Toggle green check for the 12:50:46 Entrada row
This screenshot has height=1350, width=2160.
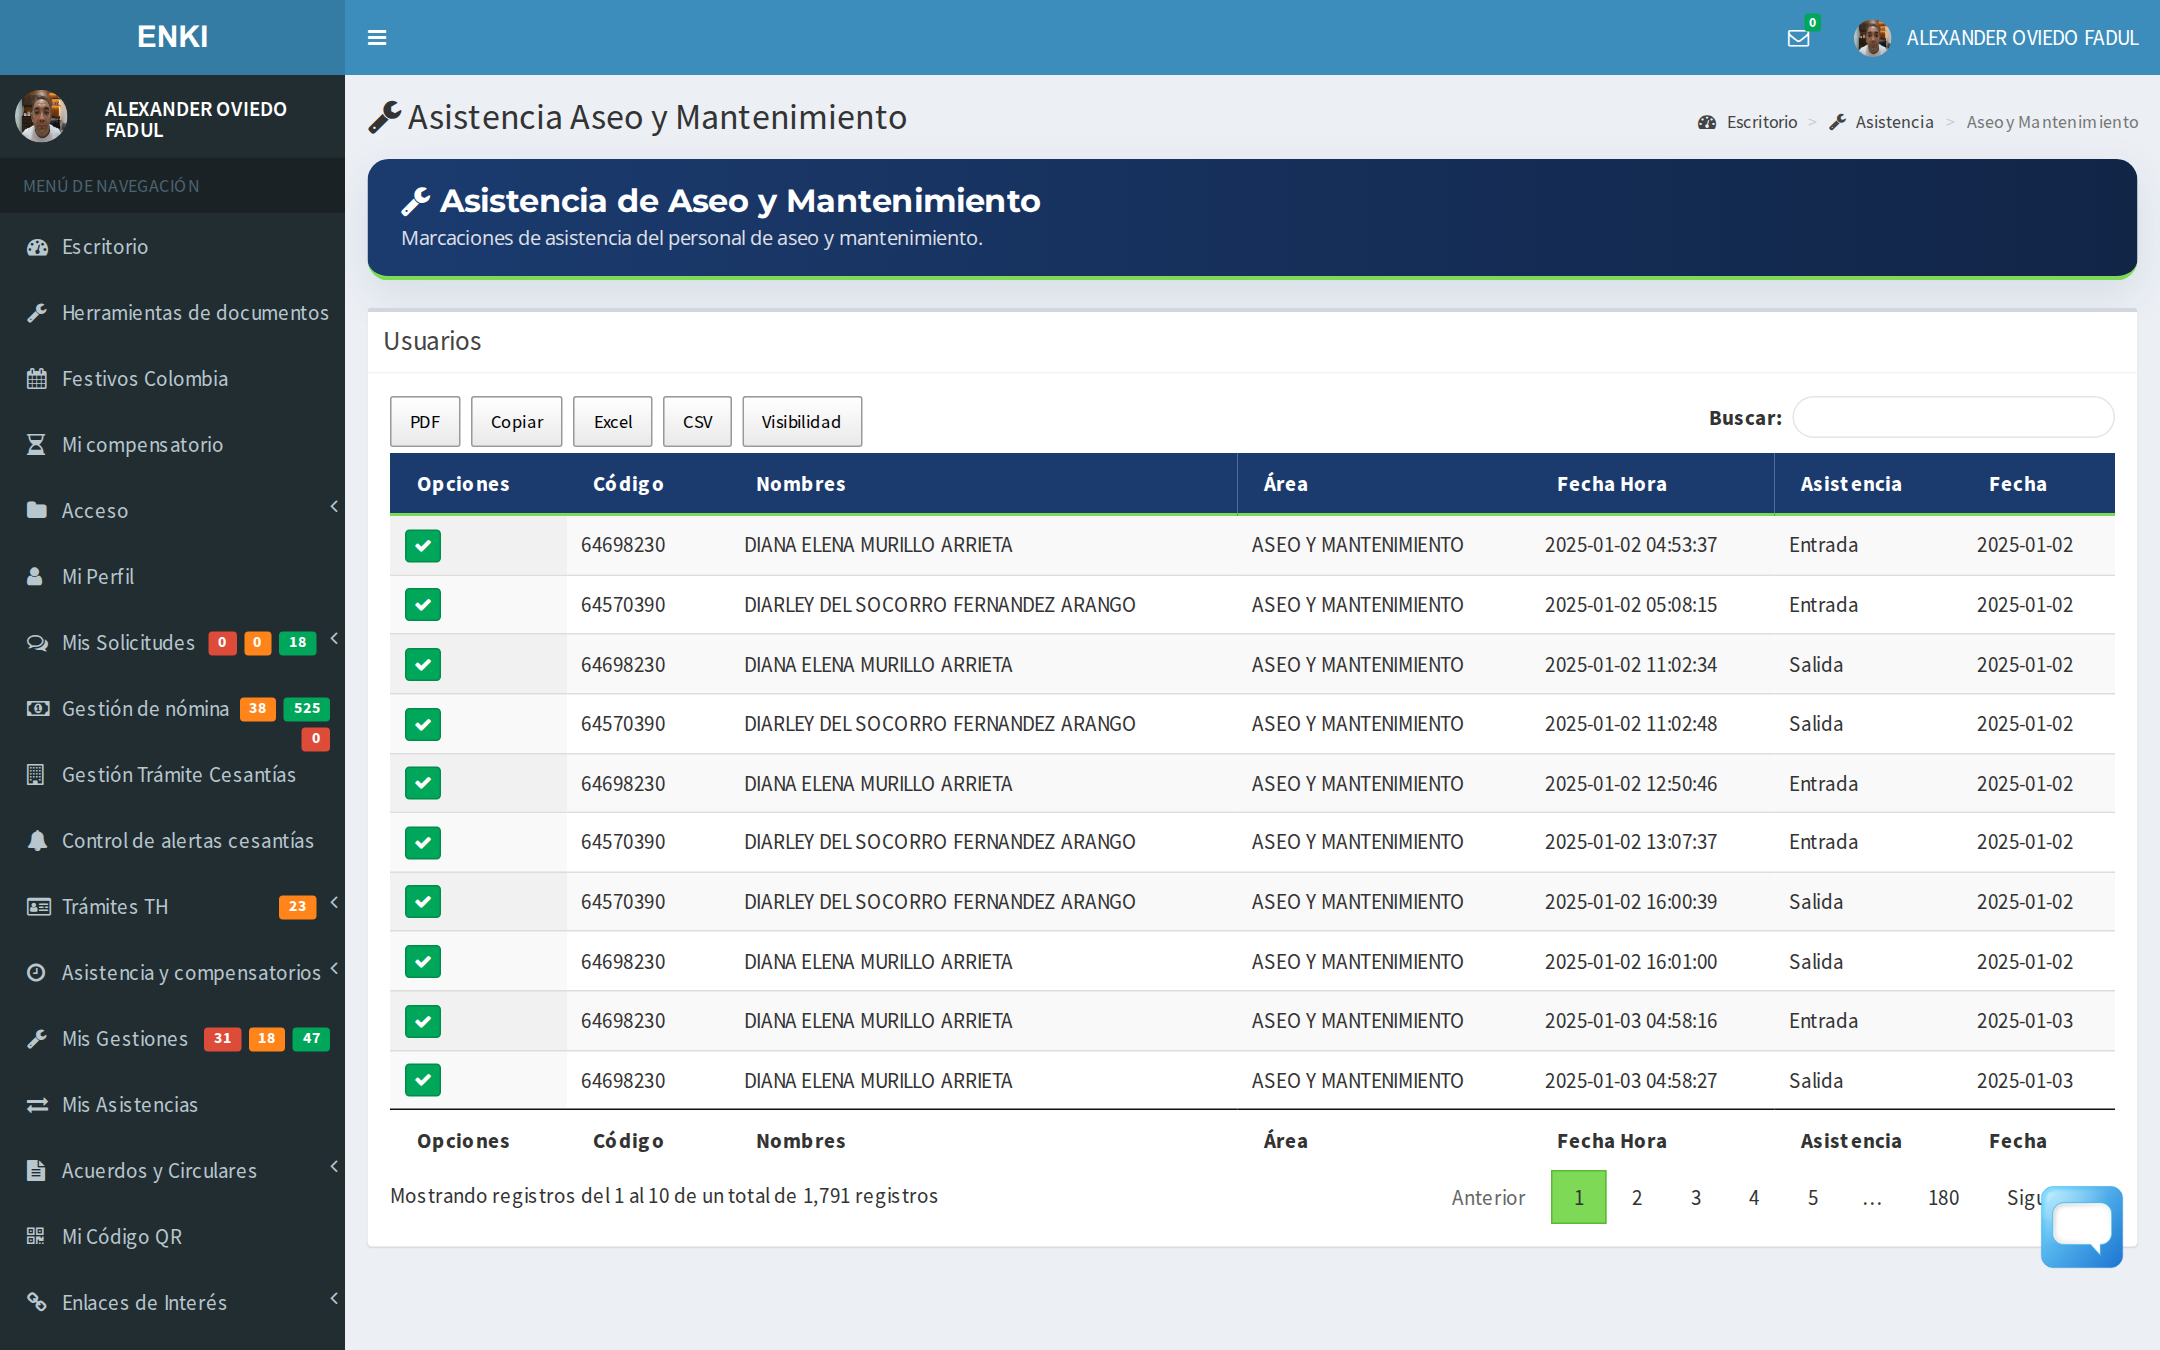pos(423,784)
